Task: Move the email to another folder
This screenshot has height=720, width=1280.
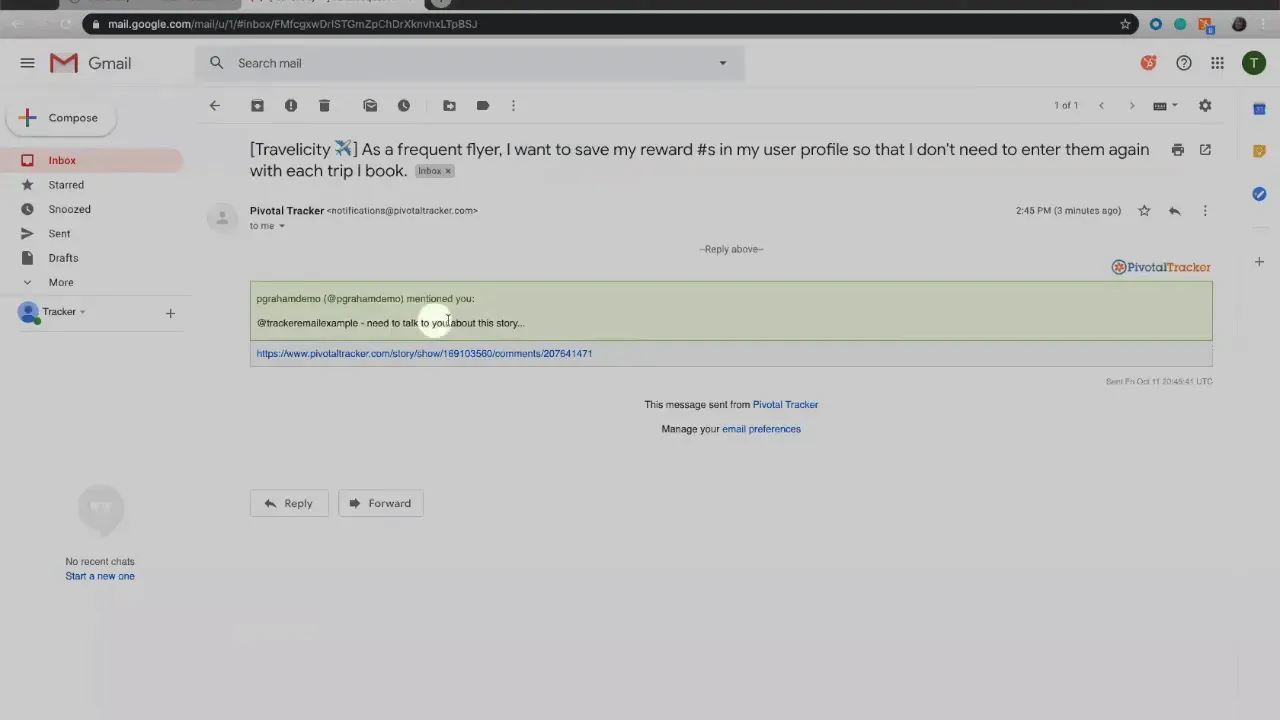Action: (449, 105)
